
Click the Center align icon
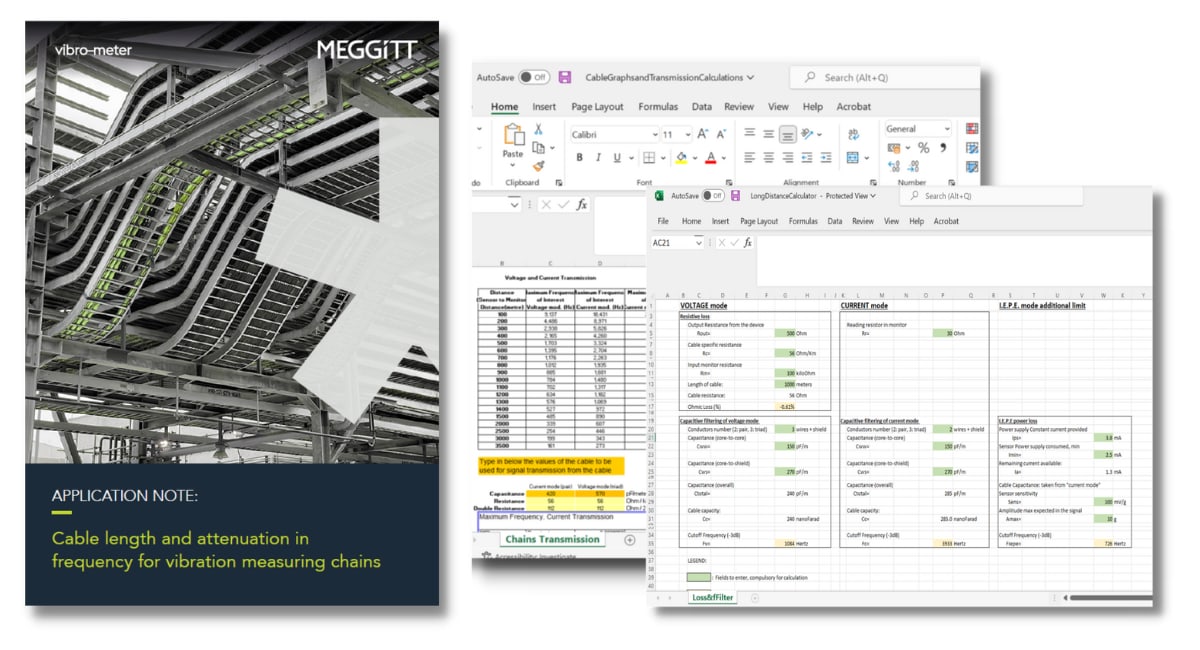[769, 158]
